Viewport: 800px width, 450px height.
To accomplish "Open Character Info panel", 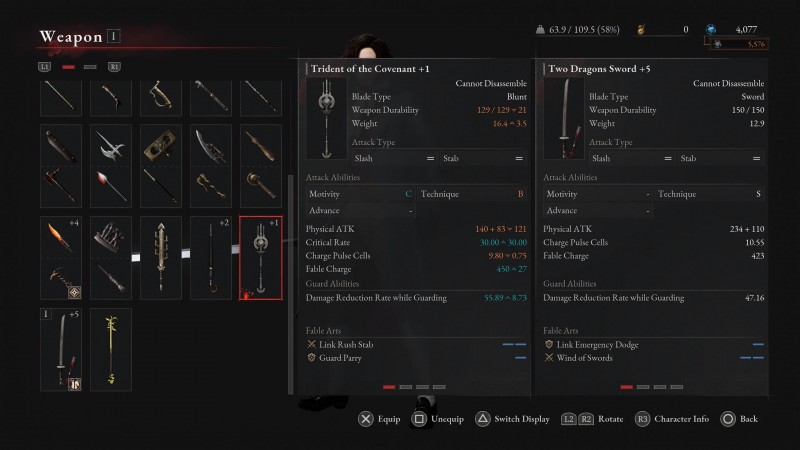I will coord(672,419).
